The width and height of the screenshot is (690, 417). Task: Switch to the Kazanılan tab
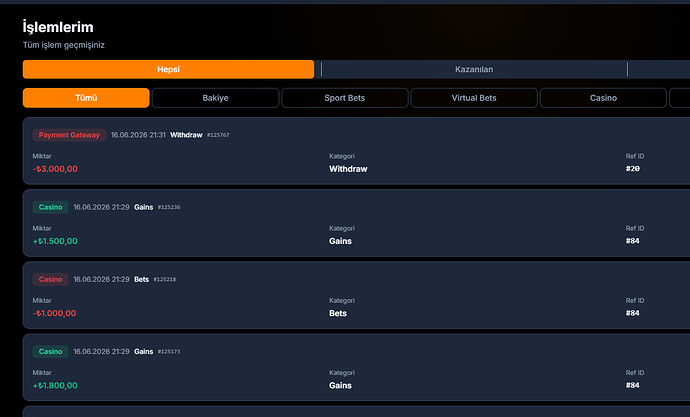coord(474,69)
